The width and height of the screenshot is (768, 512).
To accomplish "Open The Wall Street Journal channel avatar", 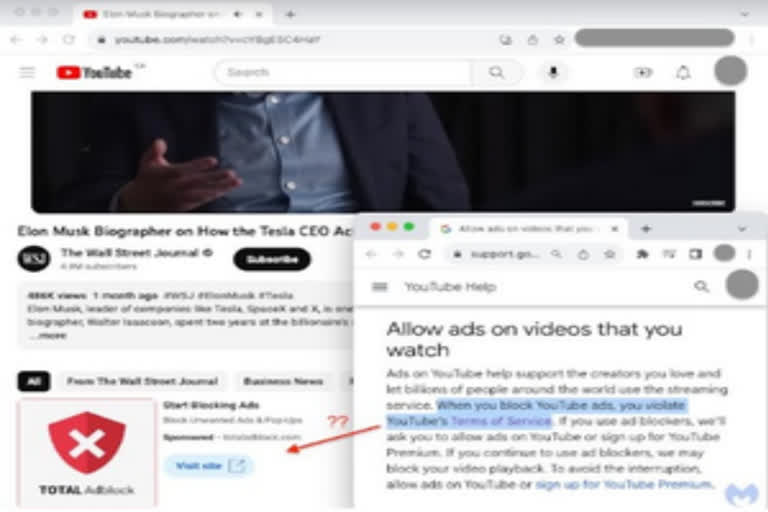I will [34, 258].
